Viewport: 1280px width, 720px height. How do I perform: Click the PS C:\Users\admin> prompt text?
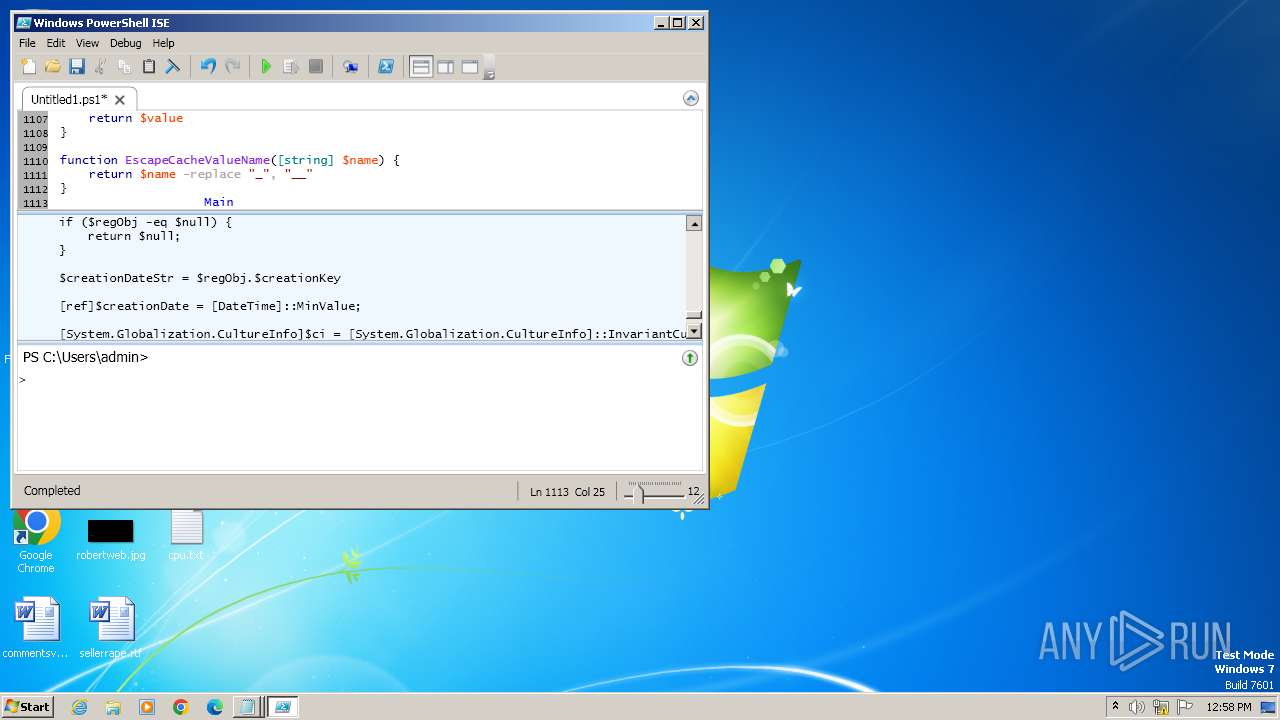pyautogui.click(x=85, y=357)
